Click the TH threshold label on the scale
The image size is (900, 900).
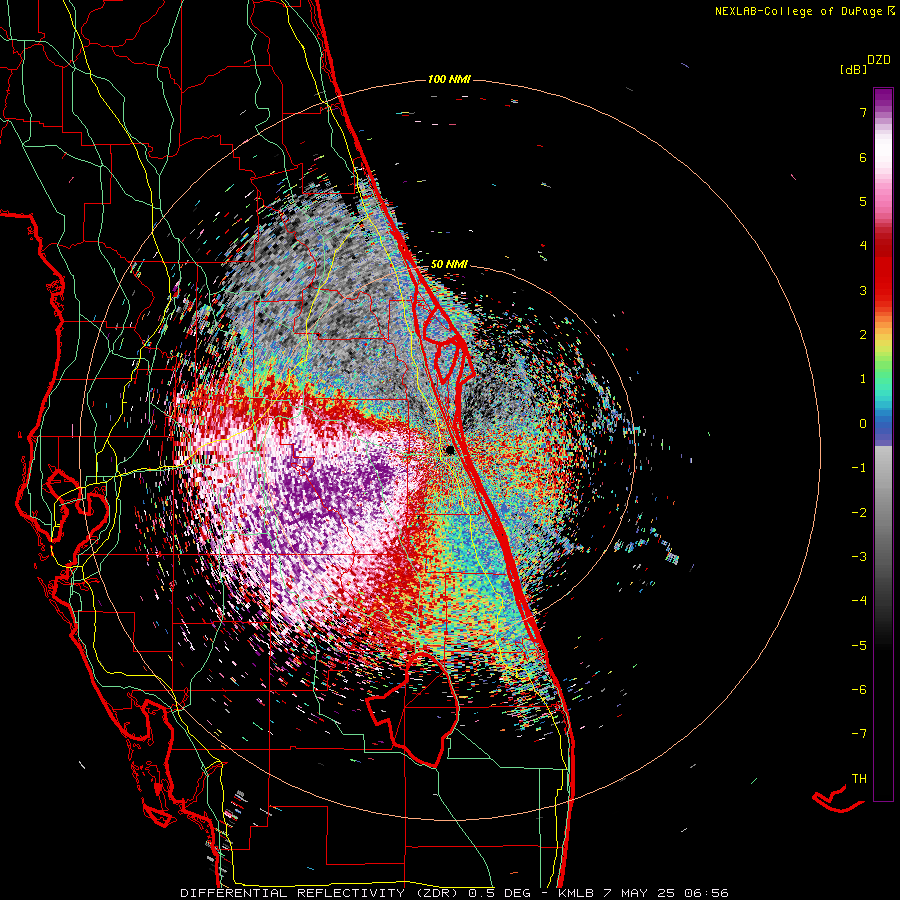[x=859, y=779]
